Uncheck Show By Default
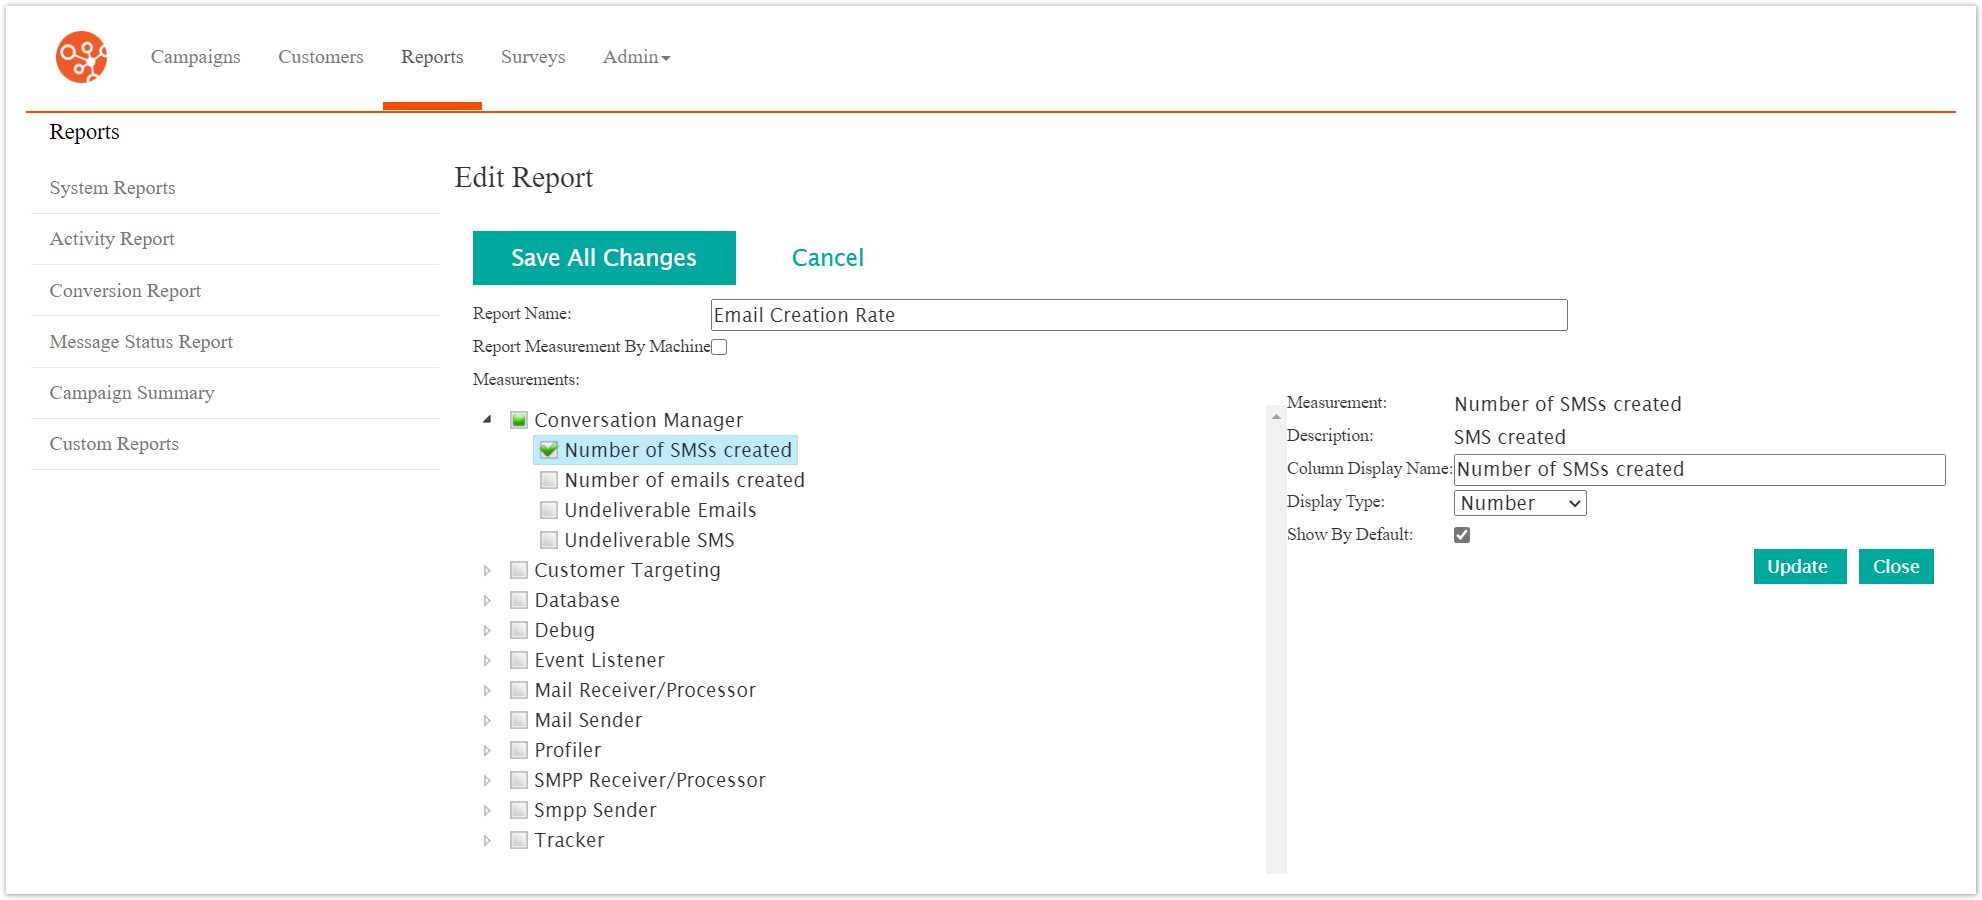The height and width of the screenshot is (900, 1982). click(x=1462, y=534)
